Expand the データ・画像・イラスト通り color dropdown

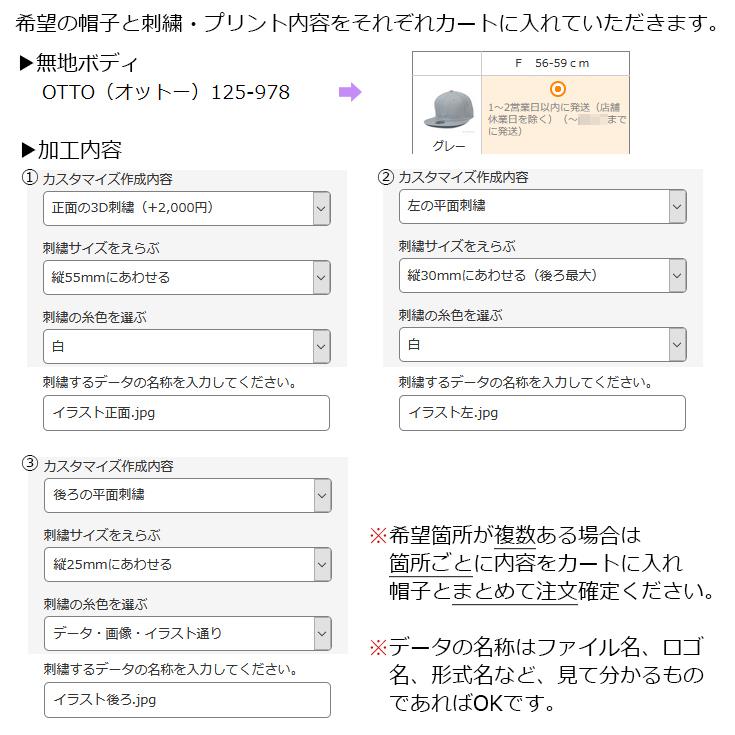pos(186,633)
